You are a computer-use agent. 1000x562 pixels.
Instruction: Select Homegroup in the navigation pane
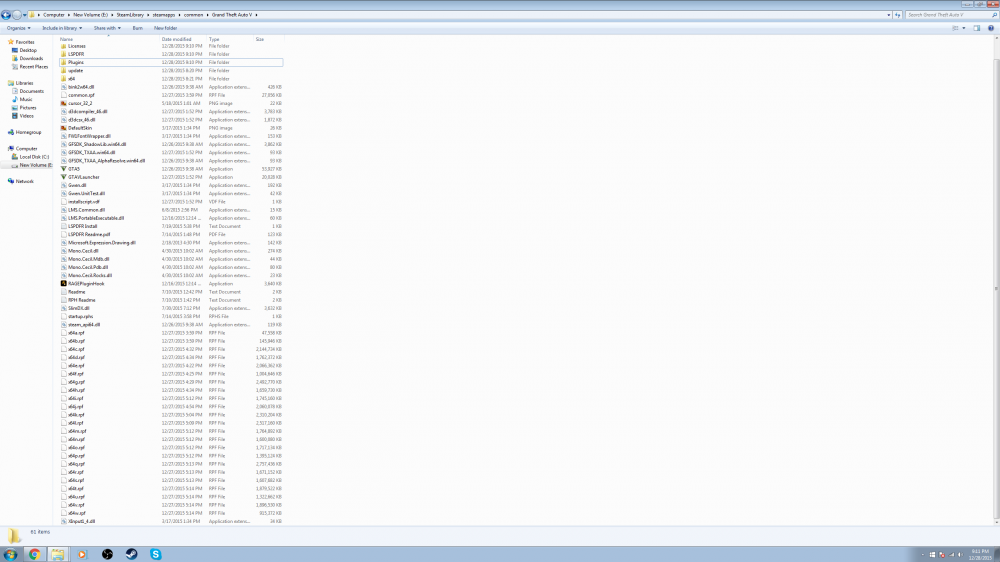point(28,132)
